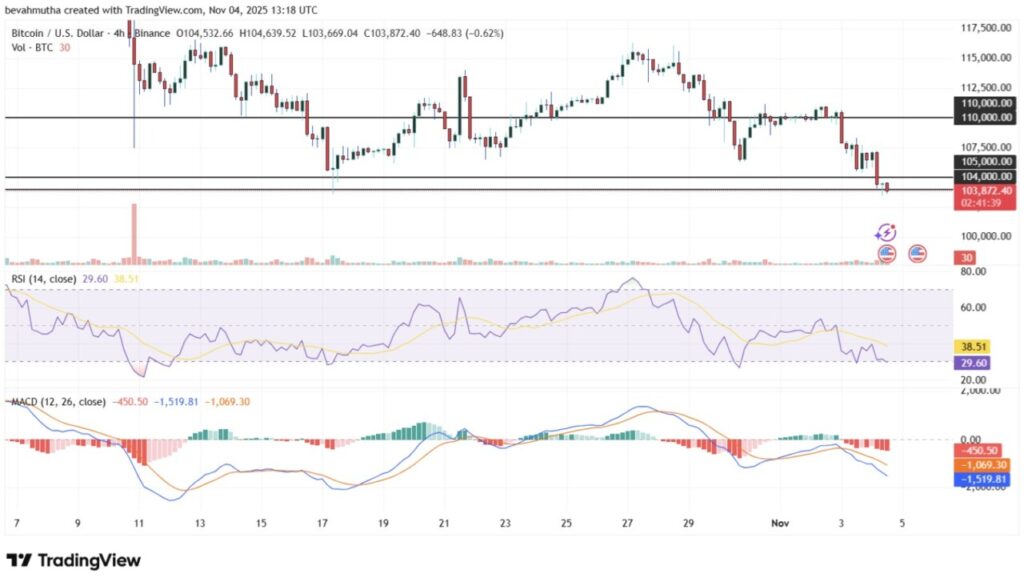Select the Bitcoin / U.S. Dollar symbol title

click(x=70, y=33)
